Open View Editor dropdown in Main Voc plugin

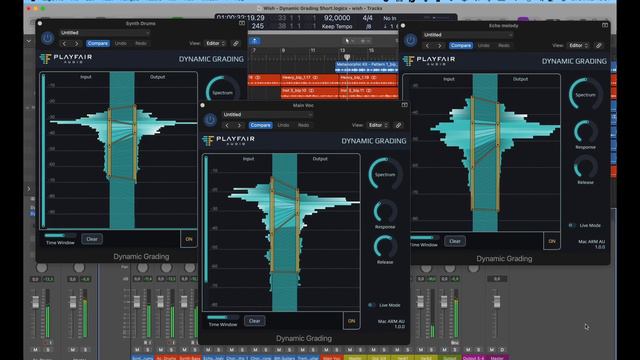point(378,125)
